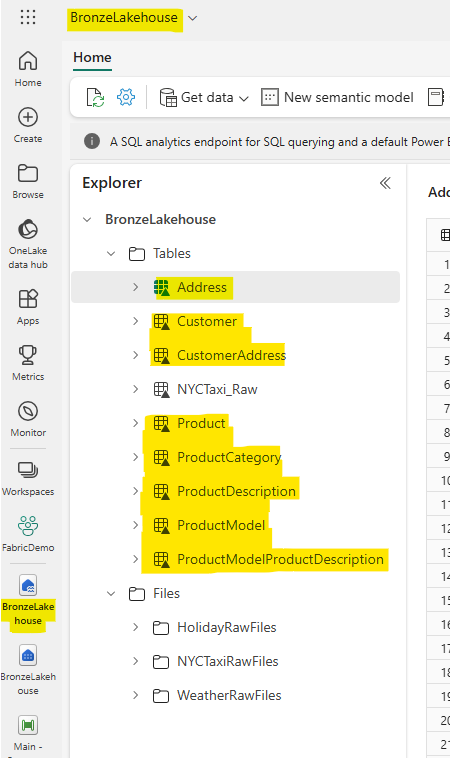The width and height of the screenshot is (450, 758).
Task: Expand the HolidayRawFiles folder chevron
Action: (136, 627)
